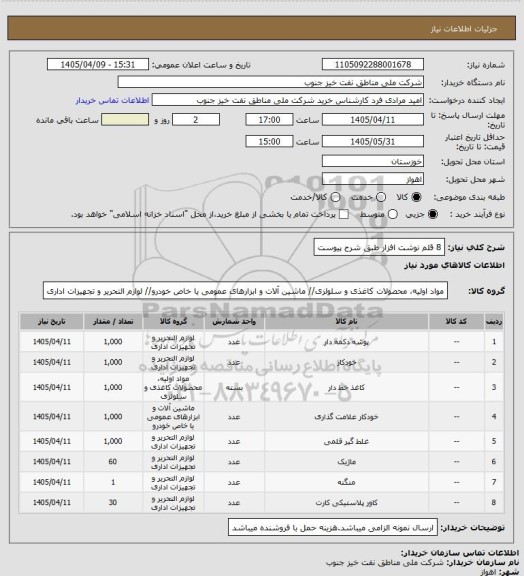This screenshot has height=576, width=524.
Task: Click the ماشین آلات و ابزارهای عمومی group cell
Action: coord(173,417)
